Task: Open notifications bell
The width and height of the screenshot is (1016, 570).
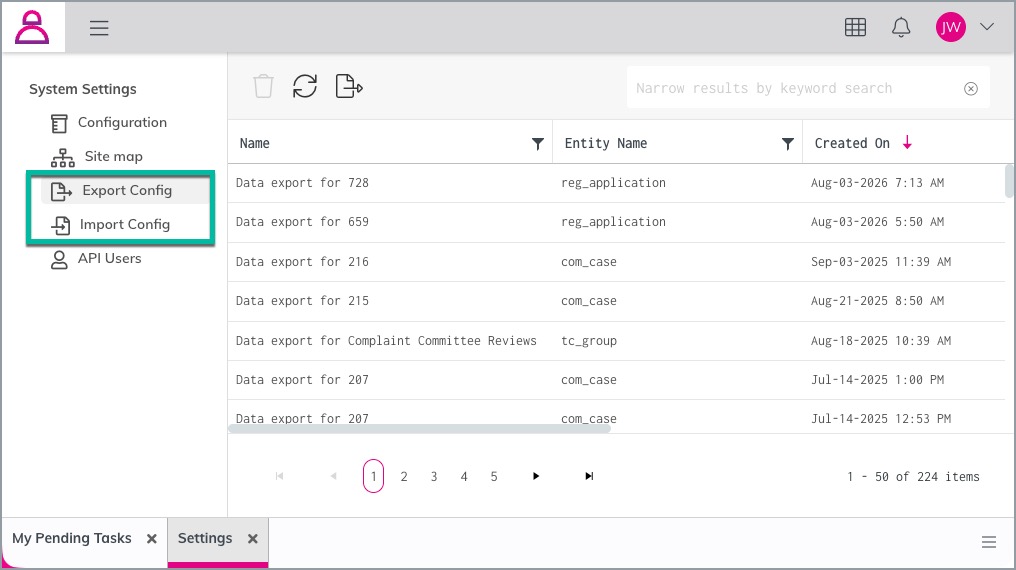Action: (901, 27)
